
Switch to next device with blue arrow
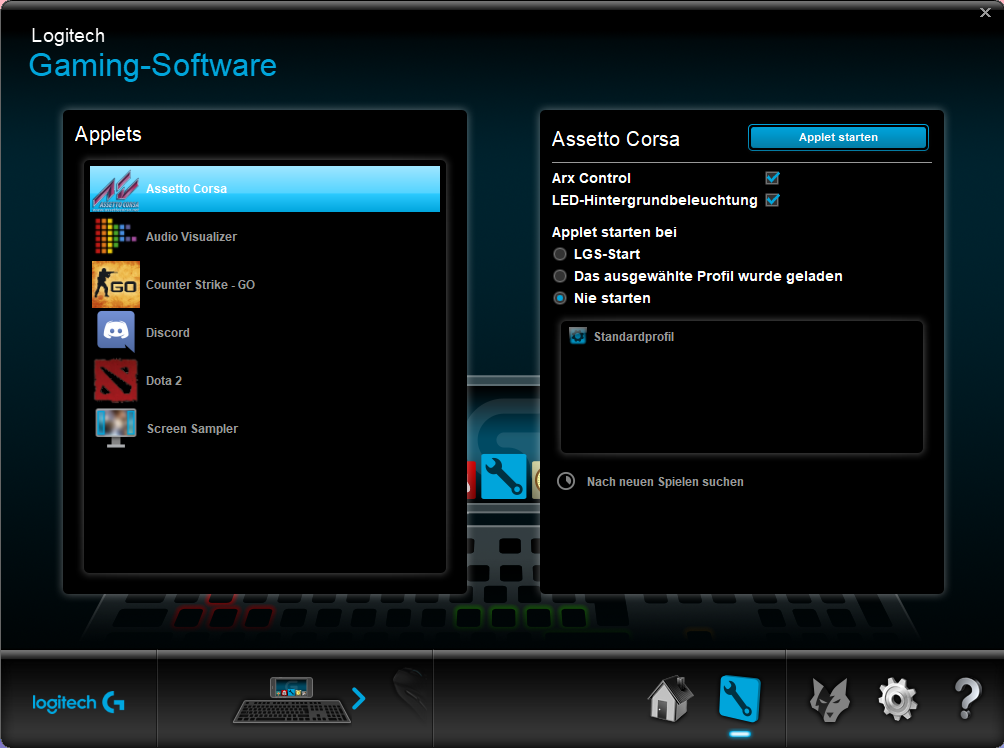tap(359, 698)
